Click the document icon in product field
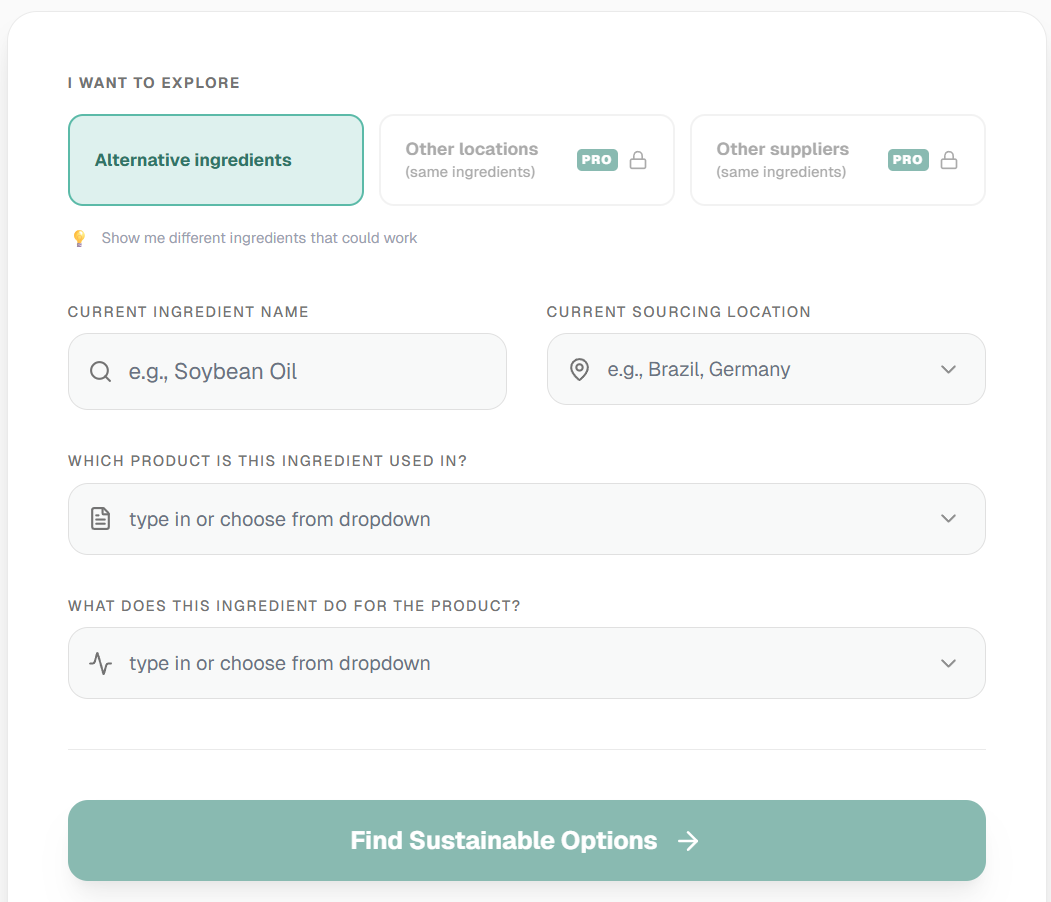 click(x=100, y=519)
